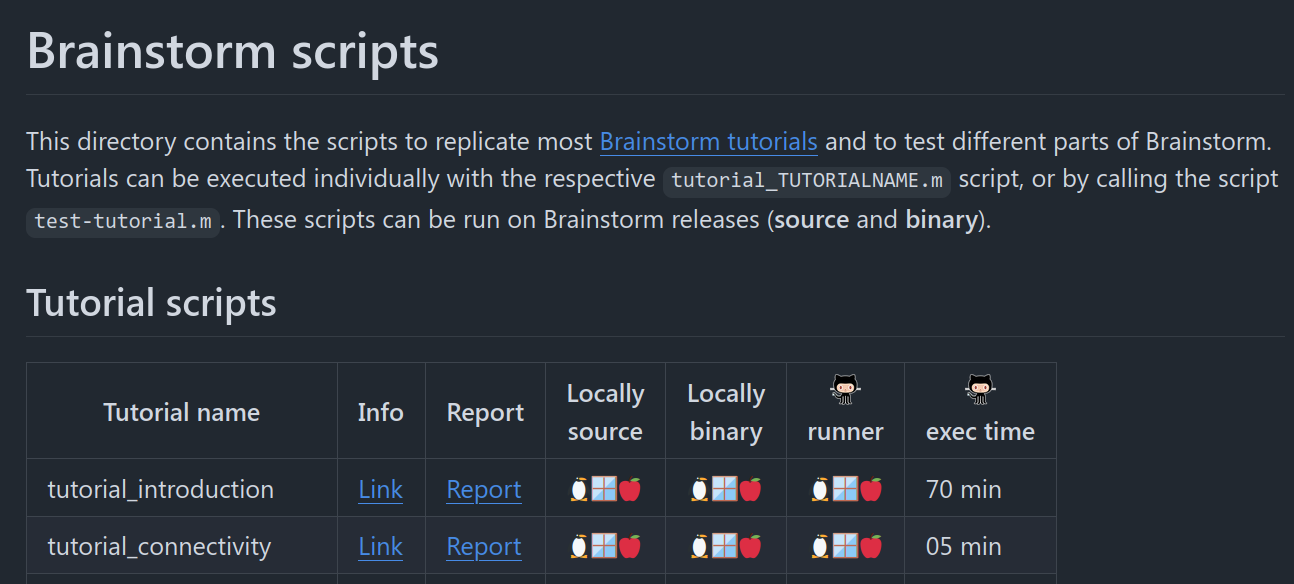Click the penguin icon in tutorial_connectivity Locally binary
The height and width of the screenshot is (584, 1294).
tap(701, 547)
